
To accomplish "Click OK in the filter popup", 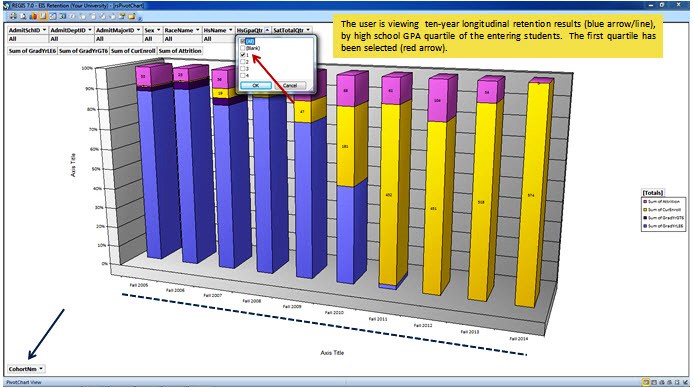I will pos(256,85).
